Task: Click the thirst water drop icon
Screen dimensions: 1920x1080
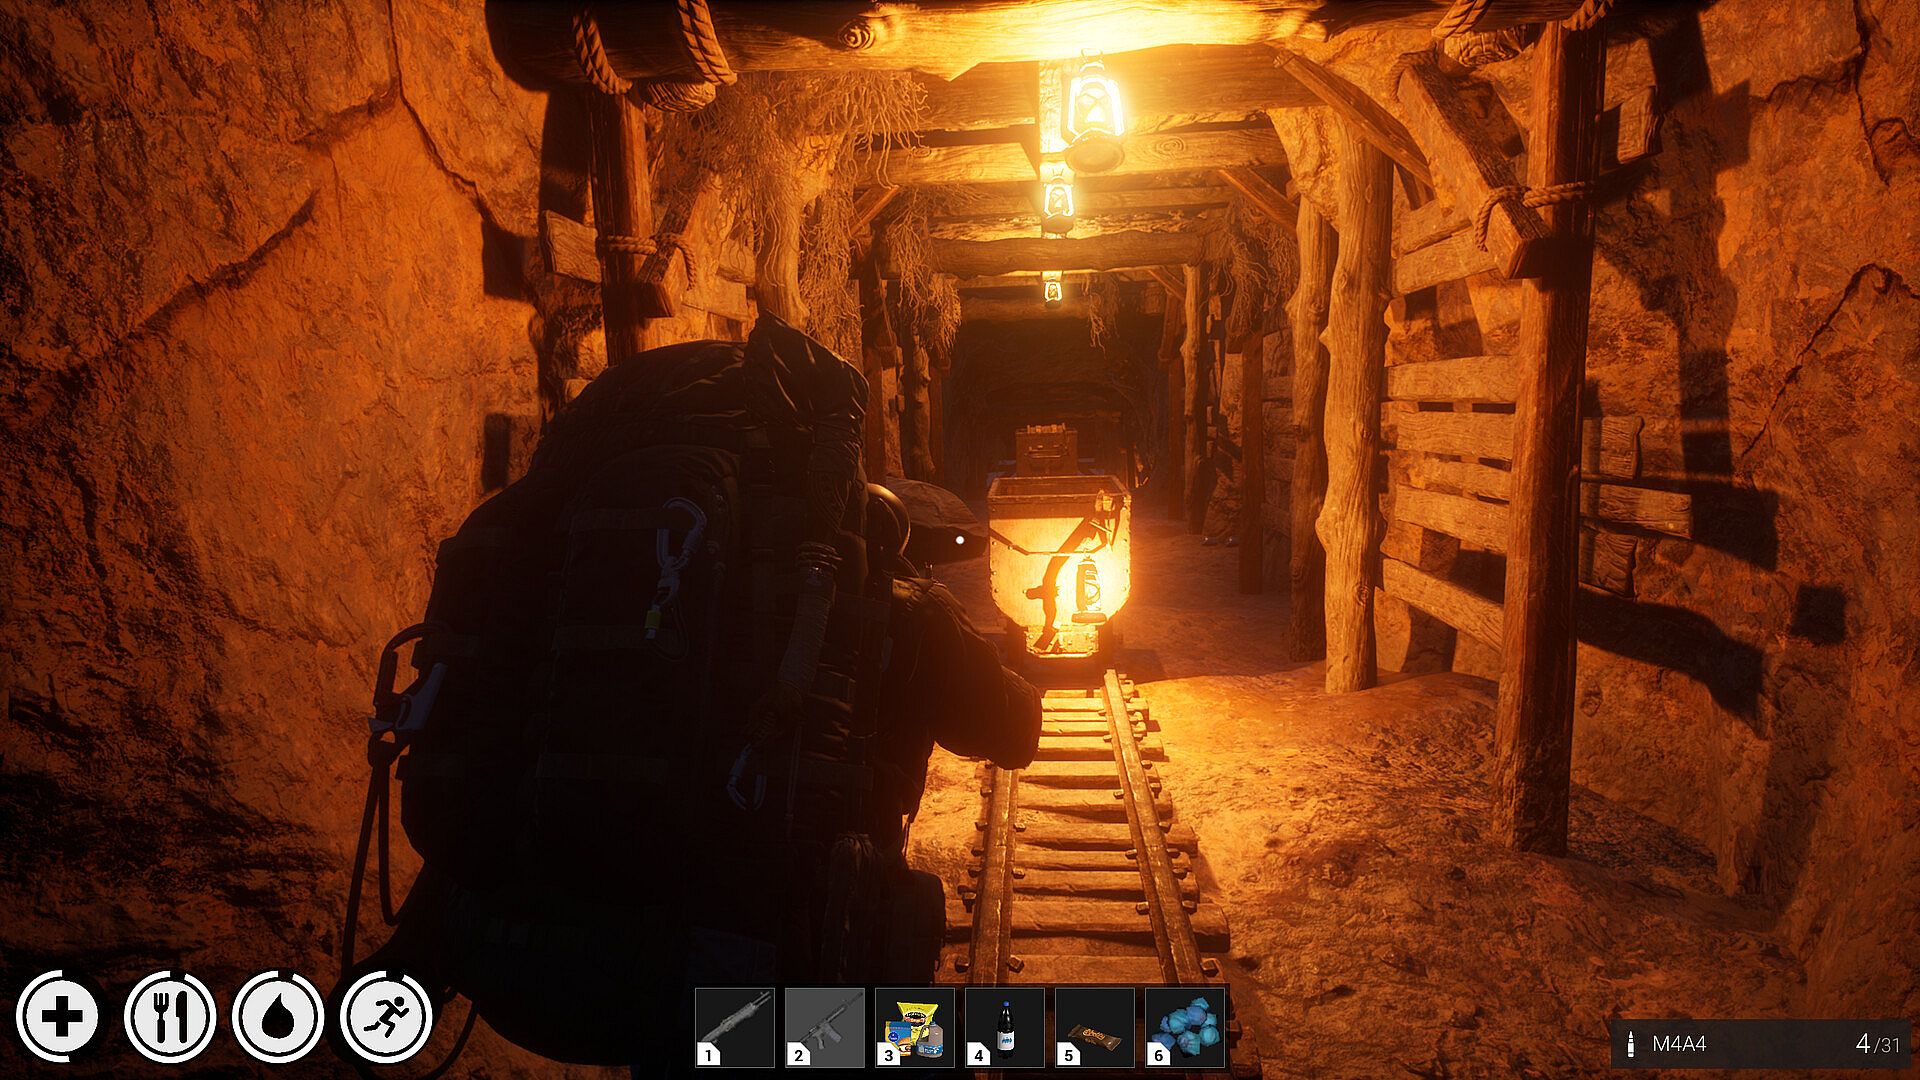Action: pyautogui.click(x=278, y=1018)
